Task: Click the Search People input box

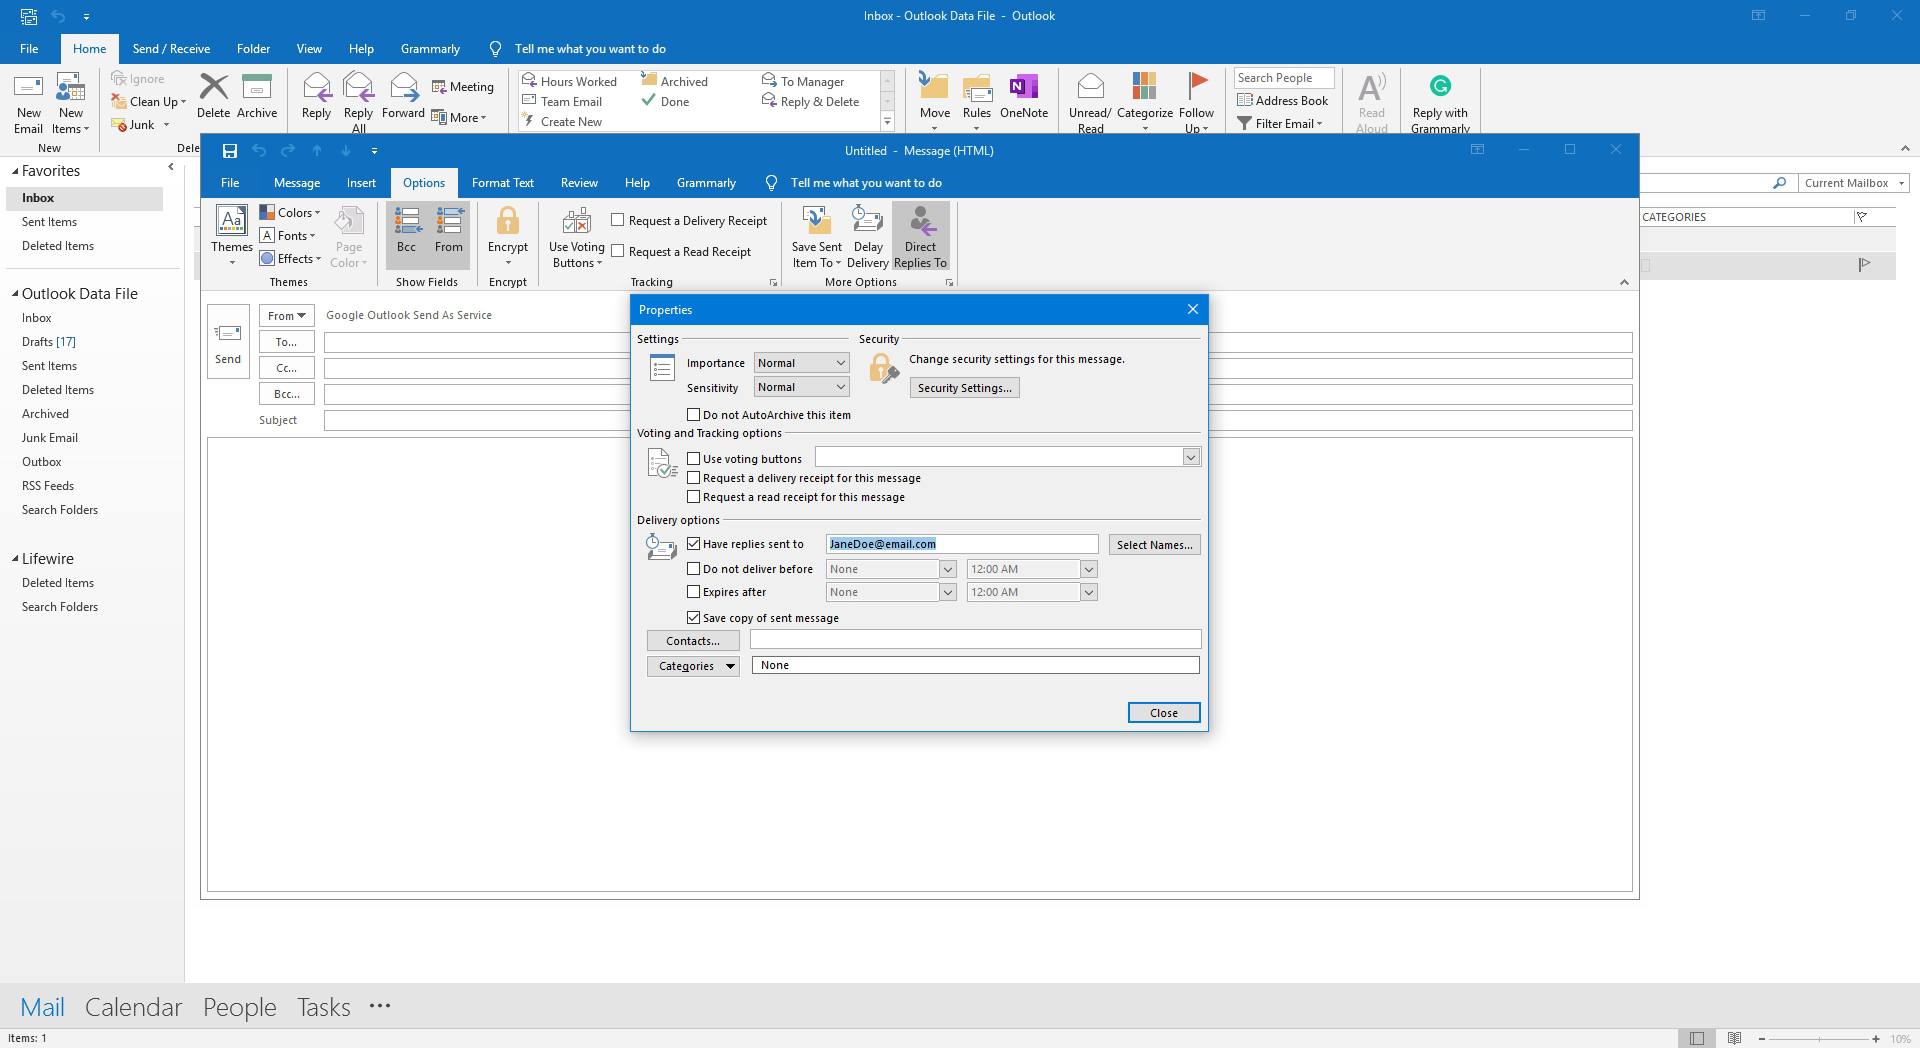Action: coord(1284,78)
